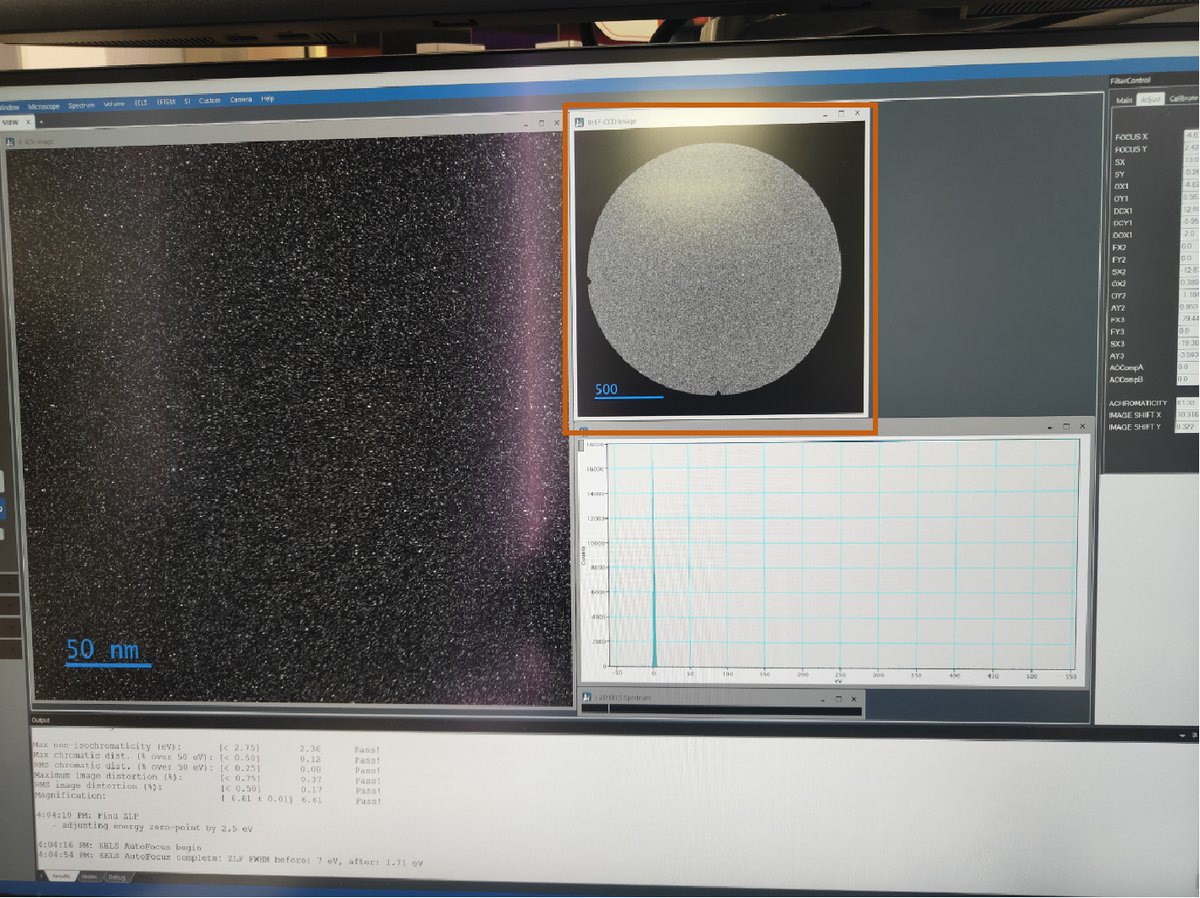Open the Microscope menu
This screenshot has width=1200, height=898.
44,102
